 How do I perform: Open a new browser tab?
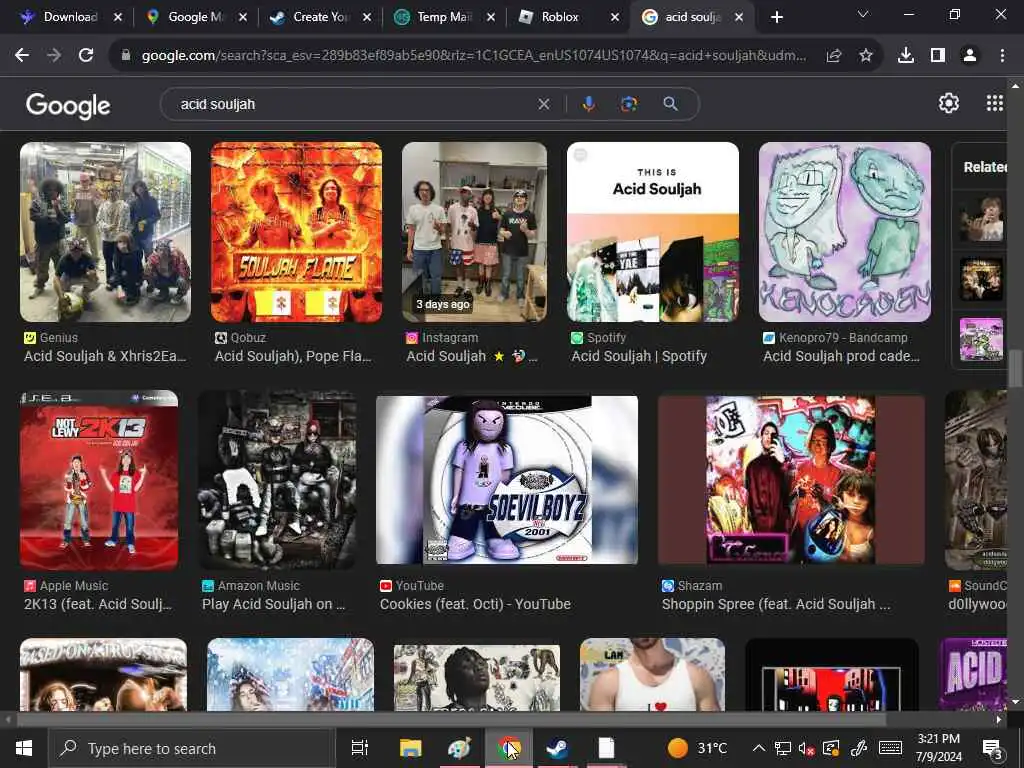pyautogui.click(x=776, y=17)
